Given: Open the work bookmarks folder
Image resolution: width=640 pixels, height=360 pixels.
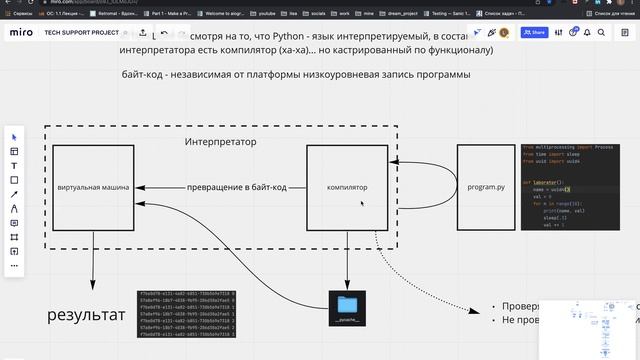Looking at the screenshot, I should click(x=340, y=13).
